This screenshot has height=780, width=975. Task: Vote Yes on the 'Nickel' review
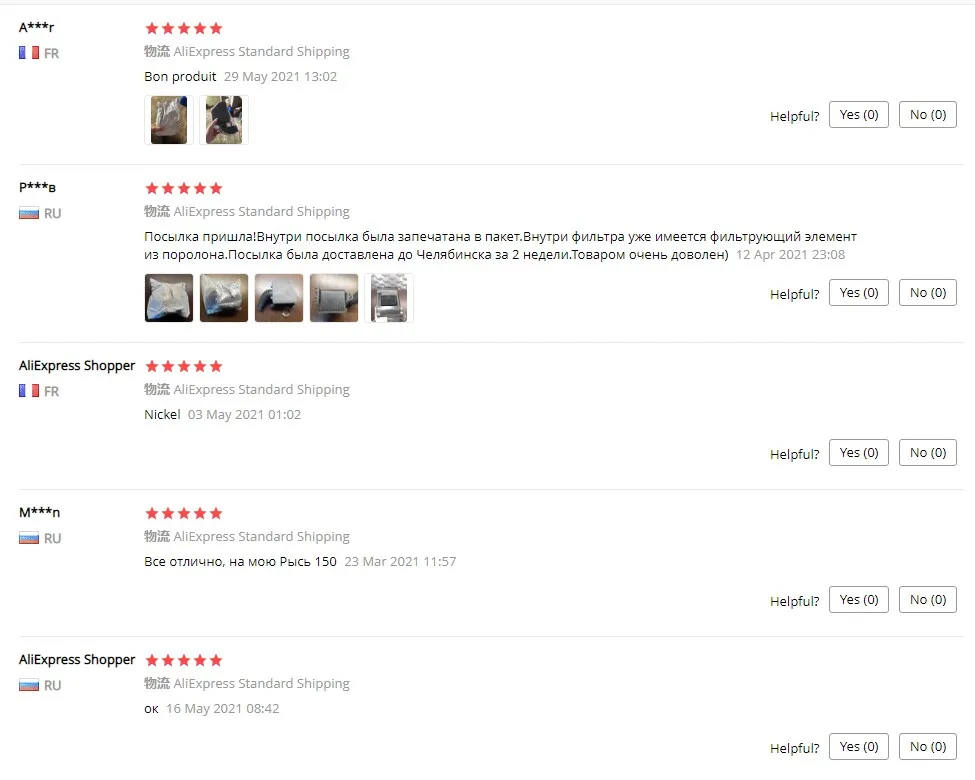coord(859,452)
